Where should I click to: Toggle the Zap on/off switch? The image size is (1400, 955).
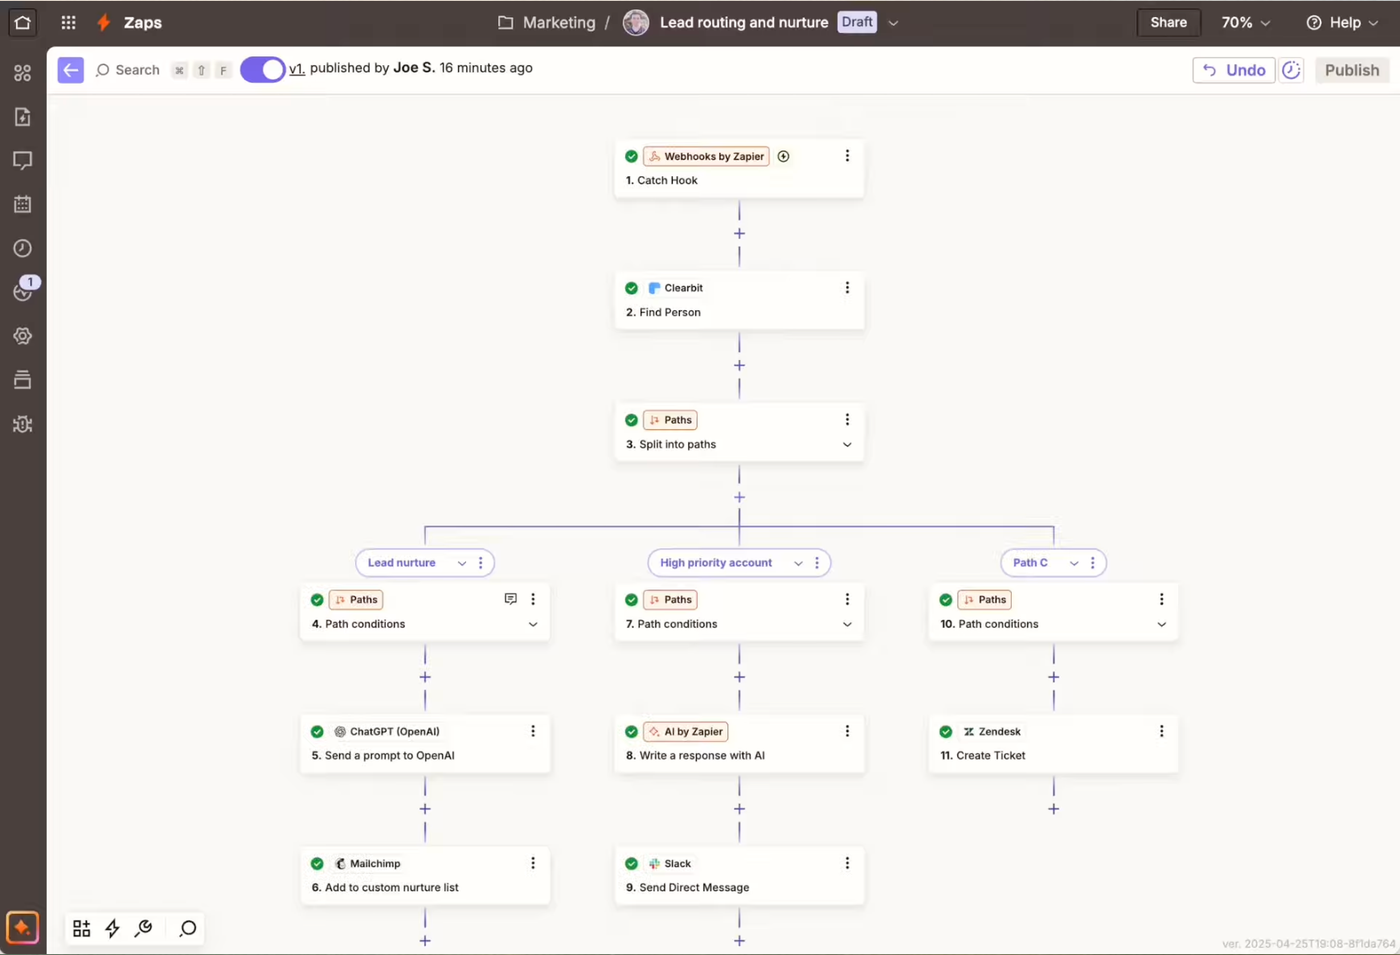click(262, 70)
